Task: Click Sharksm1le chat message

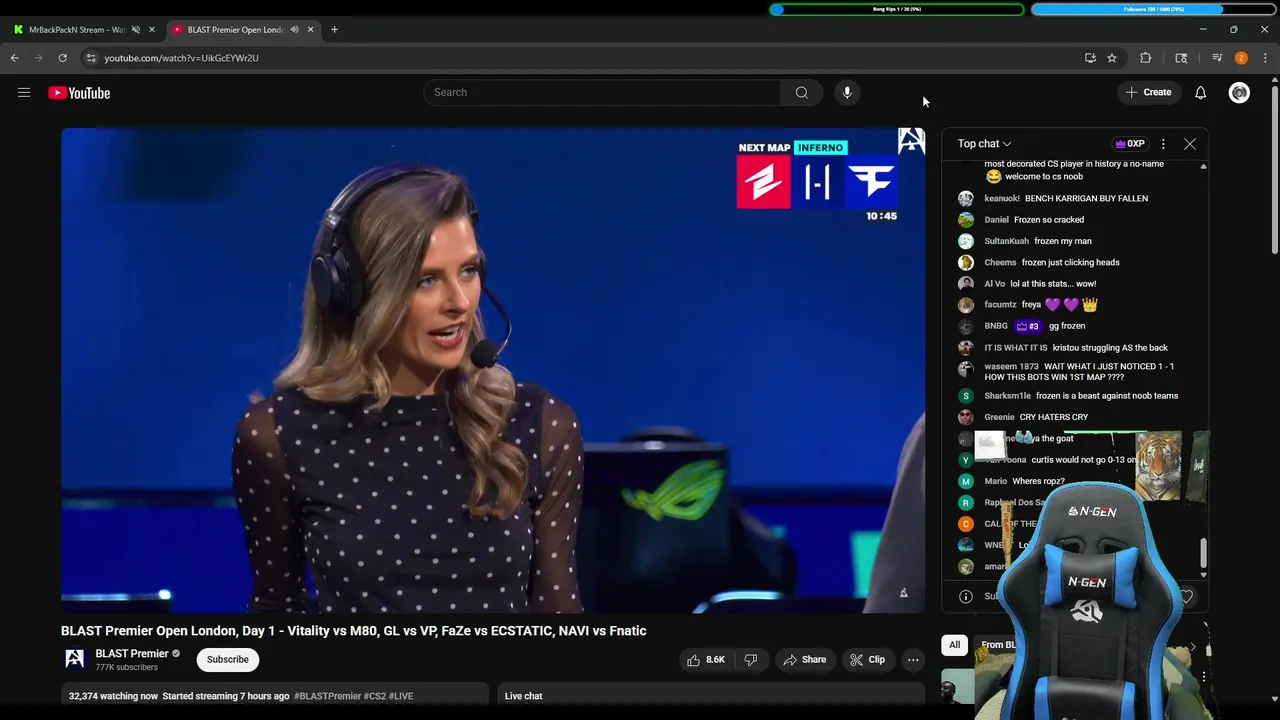Action: tap(1107, 396)
